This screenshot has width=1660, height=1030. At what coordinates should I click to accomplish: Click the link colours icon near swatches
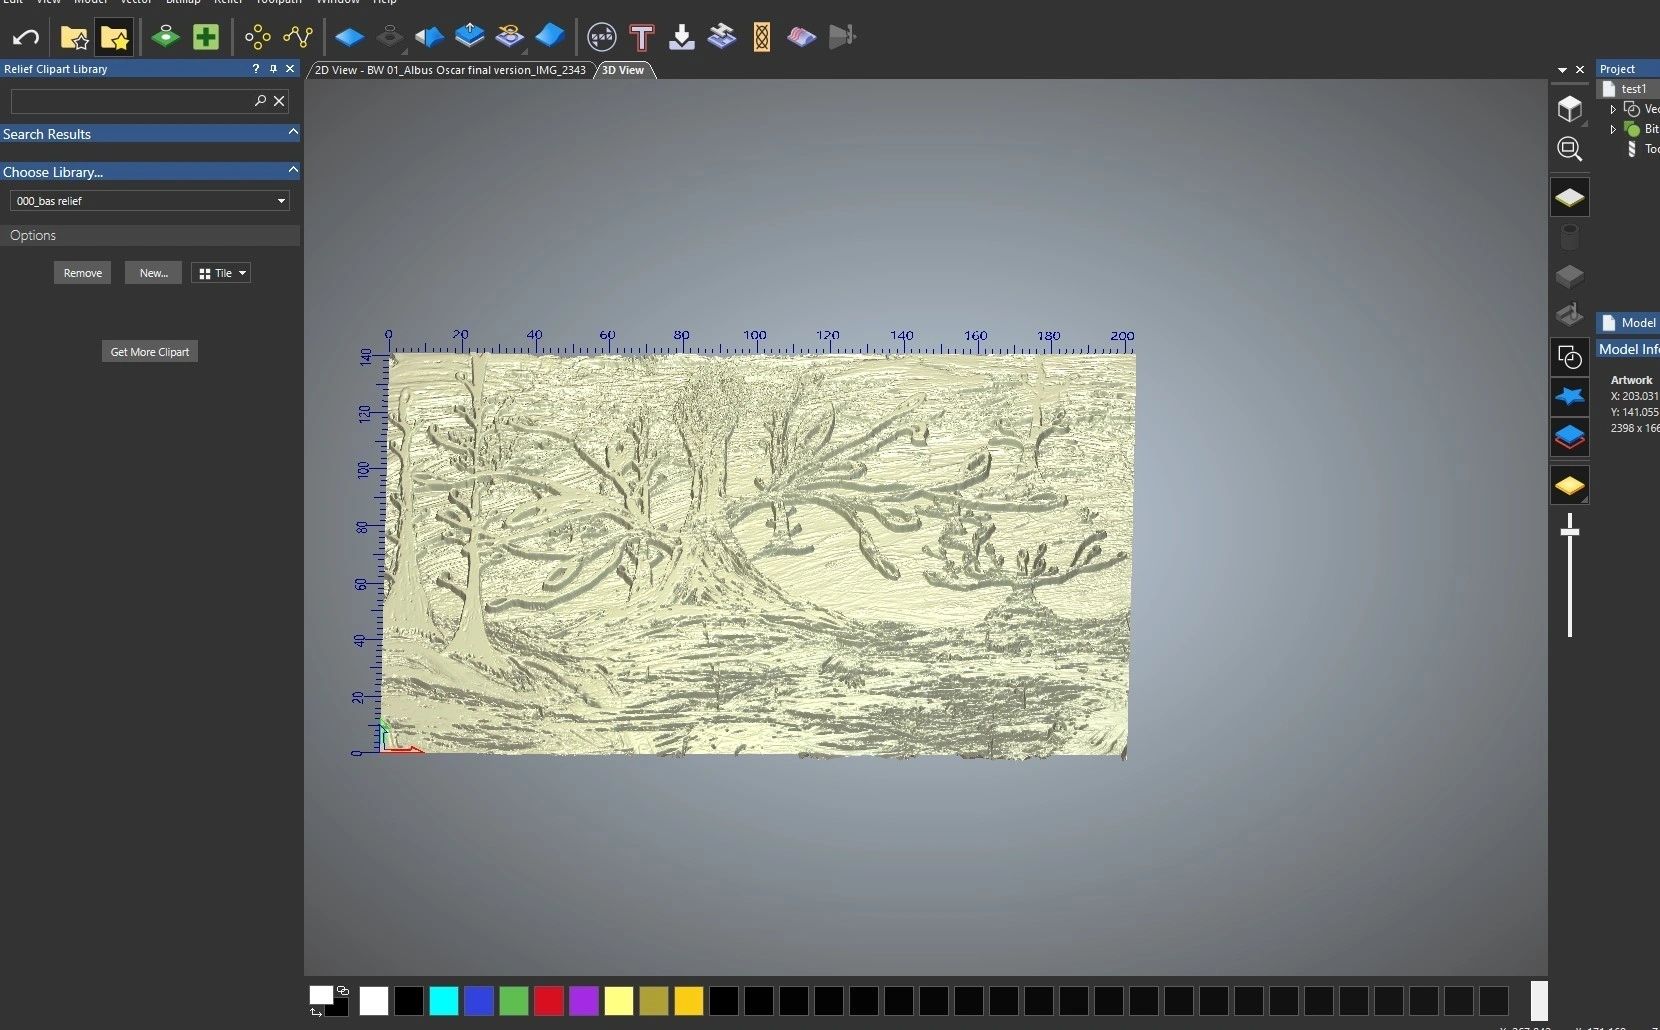coord(343,991)
